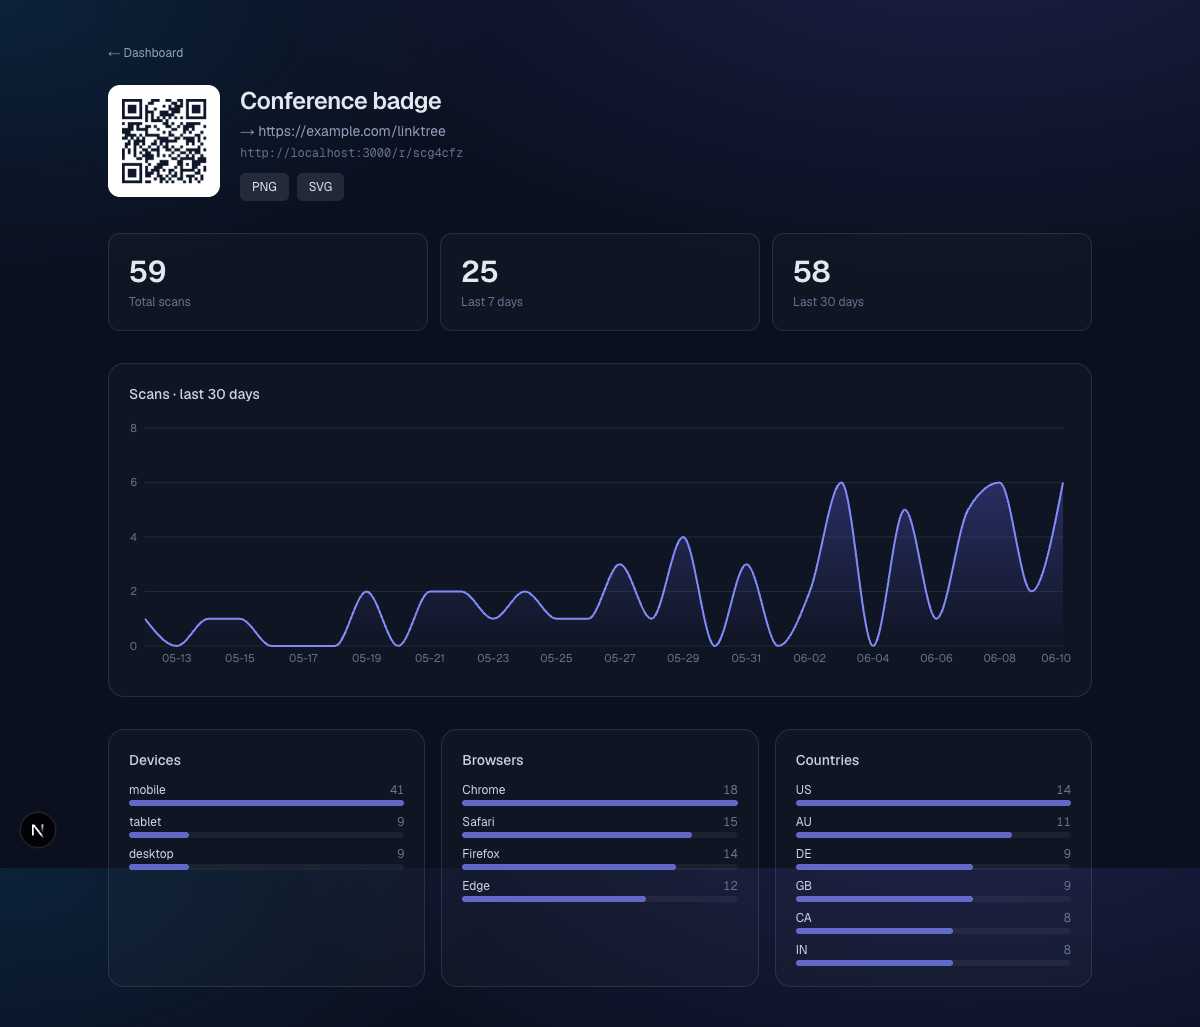Image resolution: width=1200 pixels, height=1027 pixels.
Task: Open the https://example.com/linktree destination link
Action: click(x=343, y=131)
